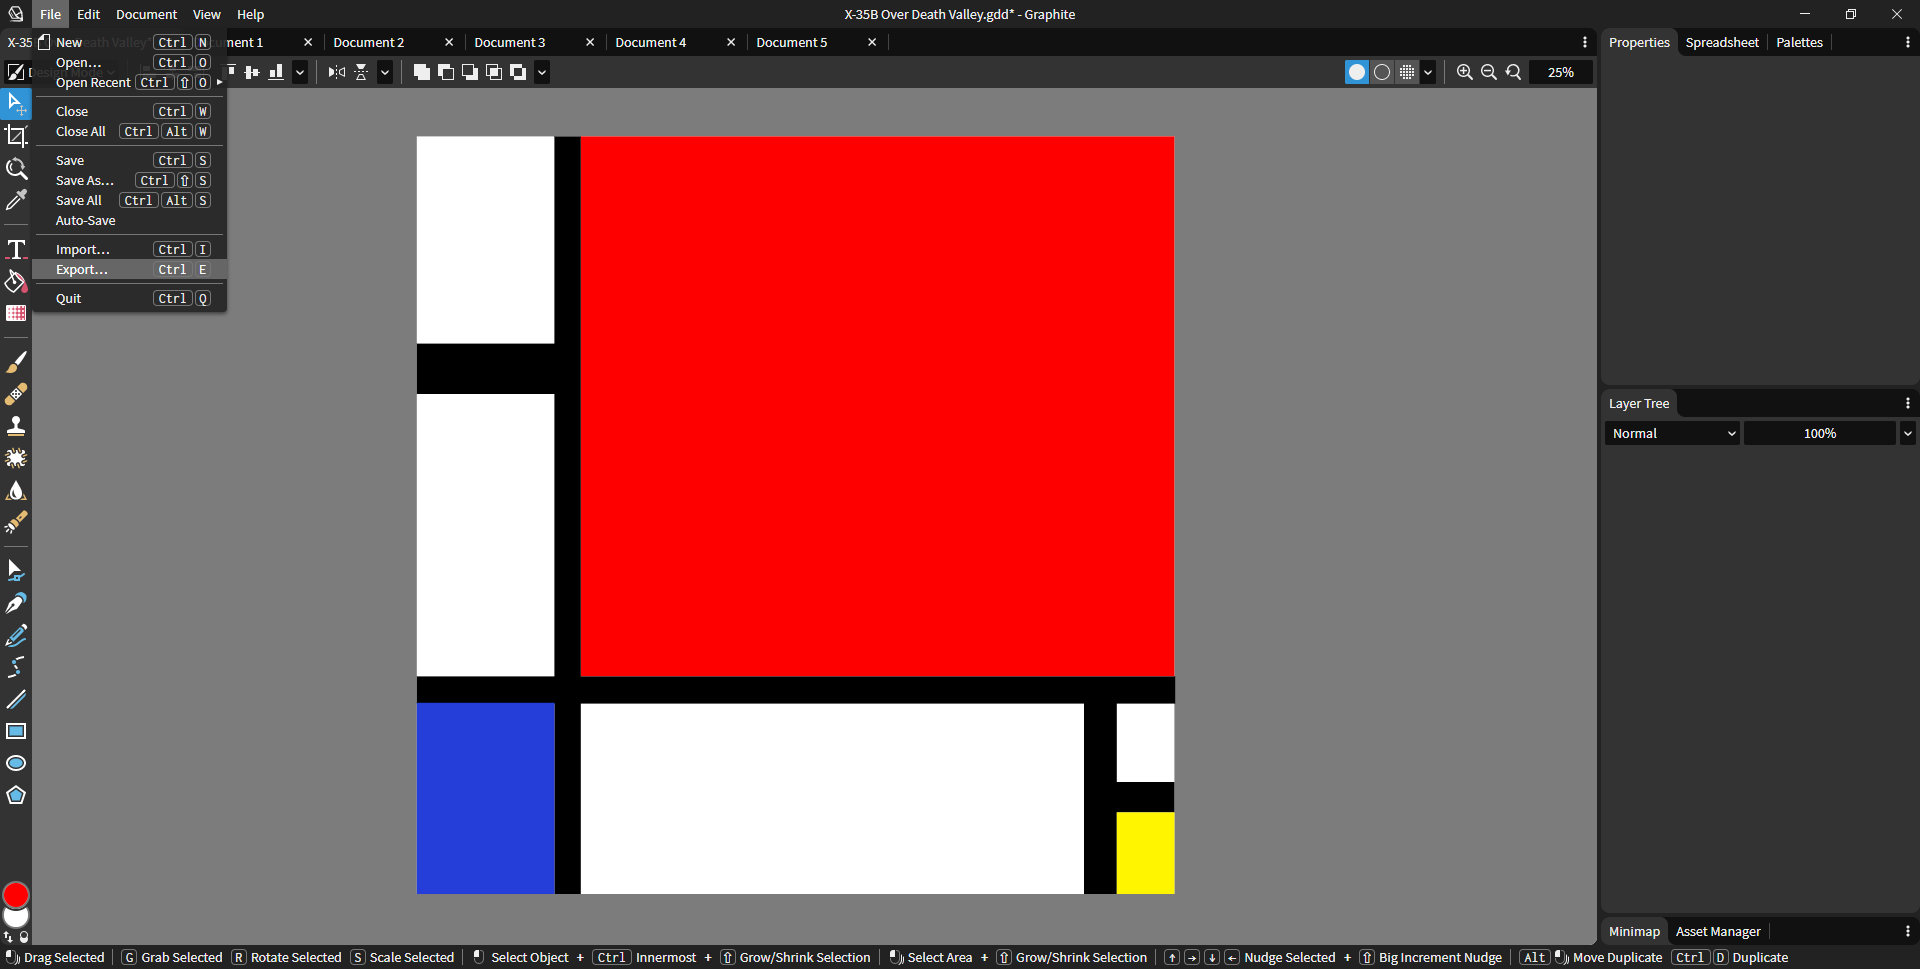
Task: Expand the Open Recent submenu arrow
Action: (x=219, y=82)
